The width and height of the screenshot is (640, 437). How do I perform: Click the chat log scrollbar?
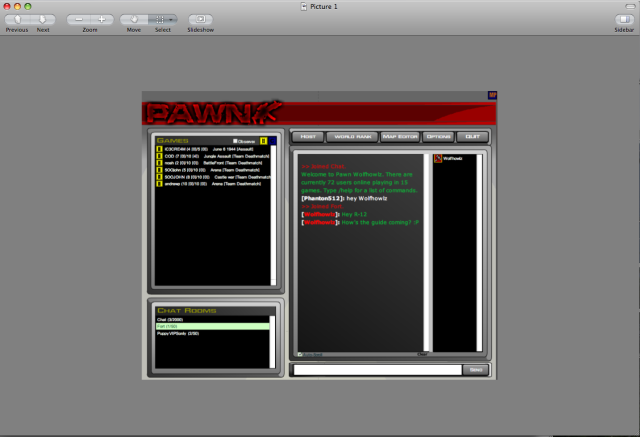coord(426,253)
